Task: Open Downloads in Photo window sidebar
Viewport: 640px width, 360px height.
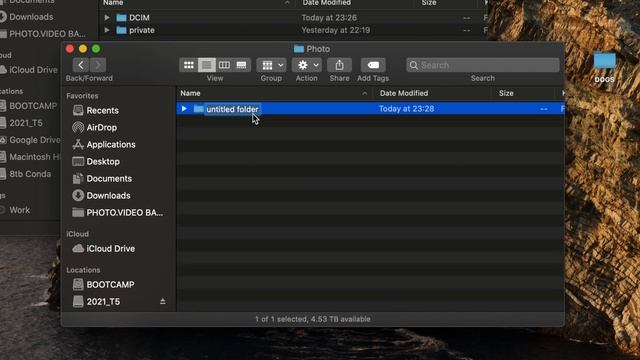Action: pyautogui.click(x=108, y=196)
